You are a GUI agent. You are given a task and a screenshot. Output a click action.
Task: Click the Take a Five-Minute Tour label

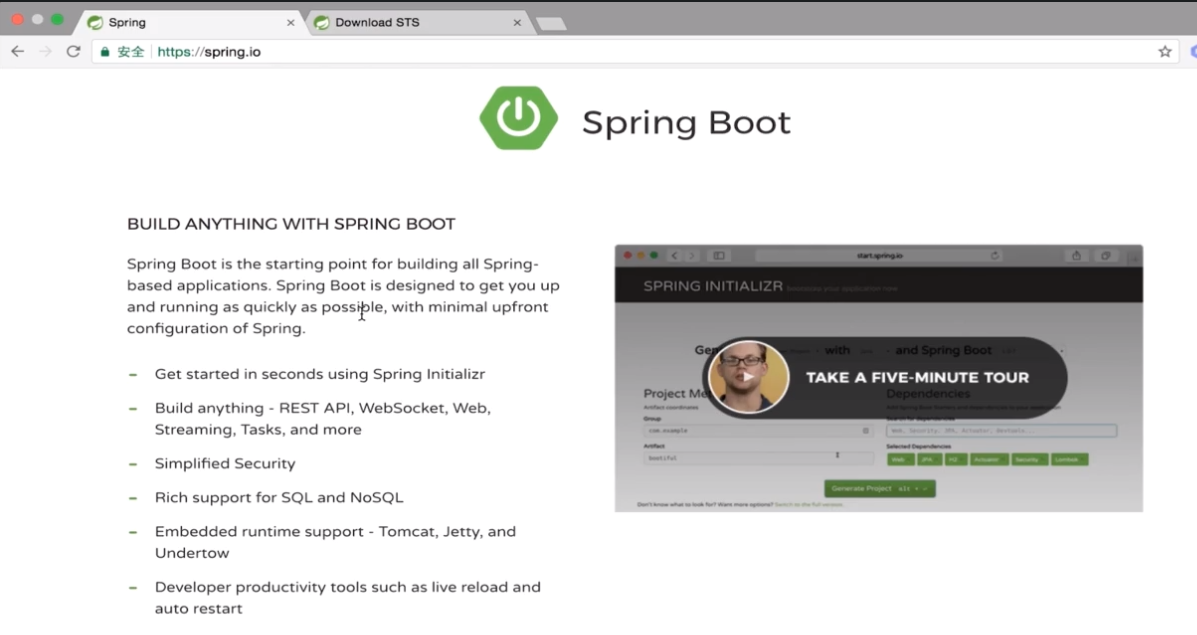coord(917,377)
